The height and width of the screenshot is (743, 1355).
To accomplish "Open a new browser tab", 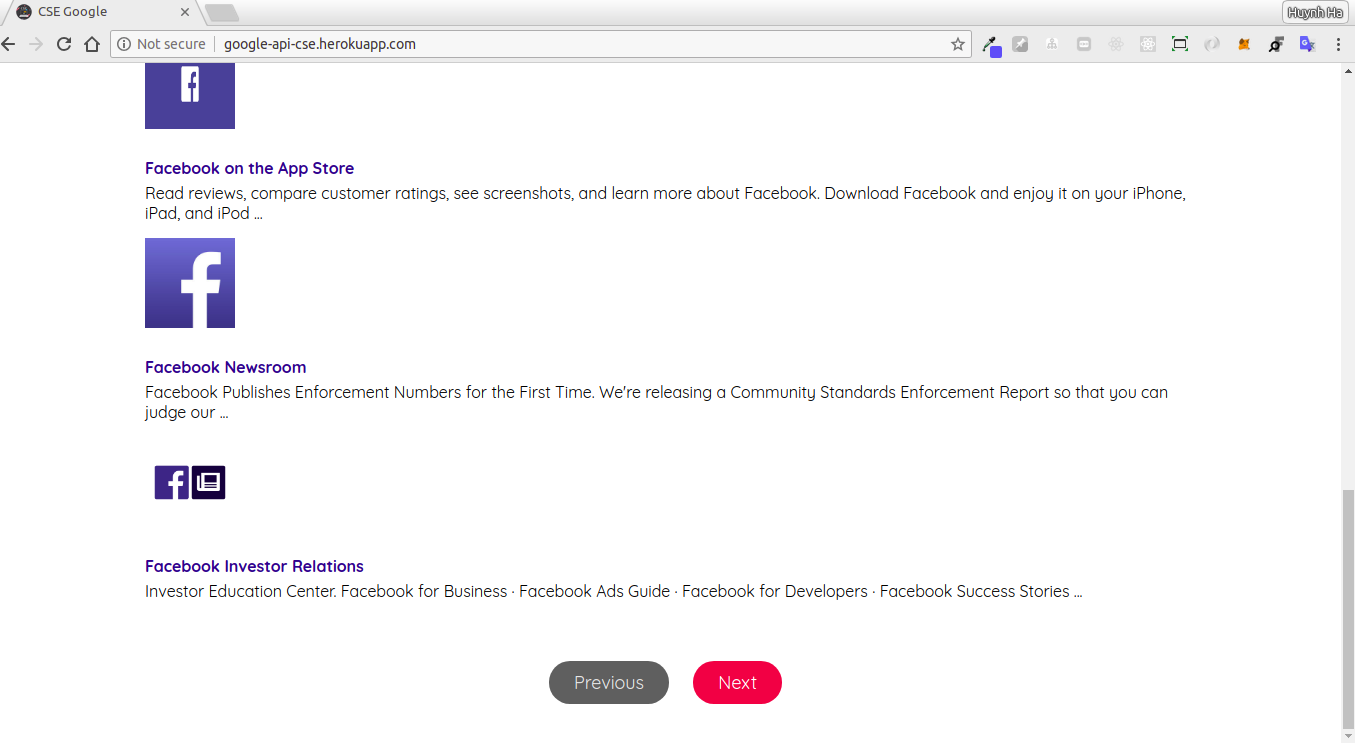I will [x=222, y=12].
